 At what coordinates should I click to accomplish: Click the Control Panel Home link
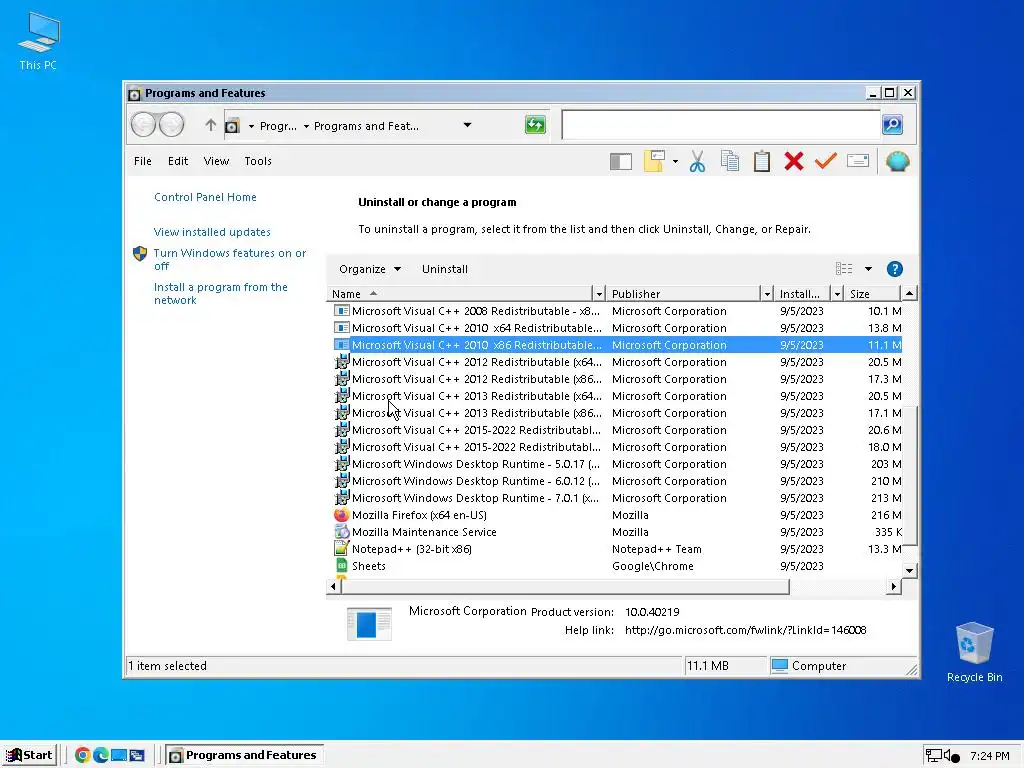[x=205, y=197]
